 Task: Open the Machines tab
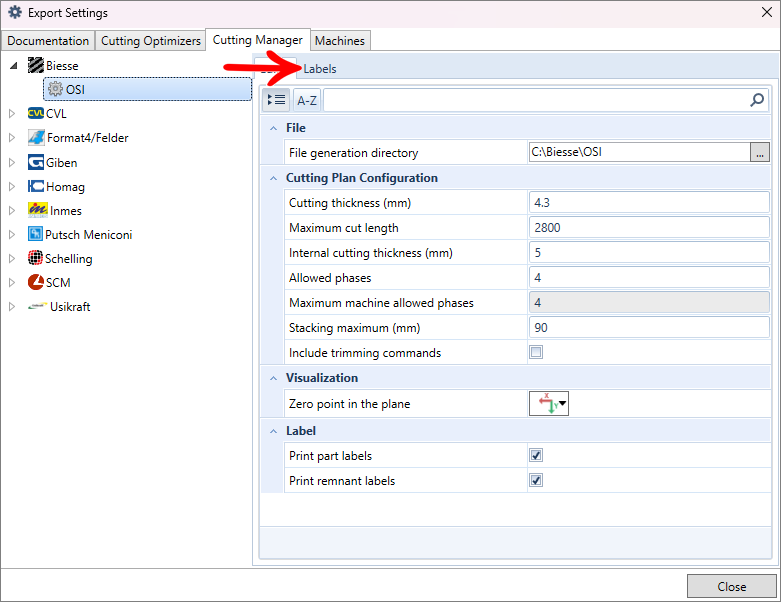pos(340,40)
